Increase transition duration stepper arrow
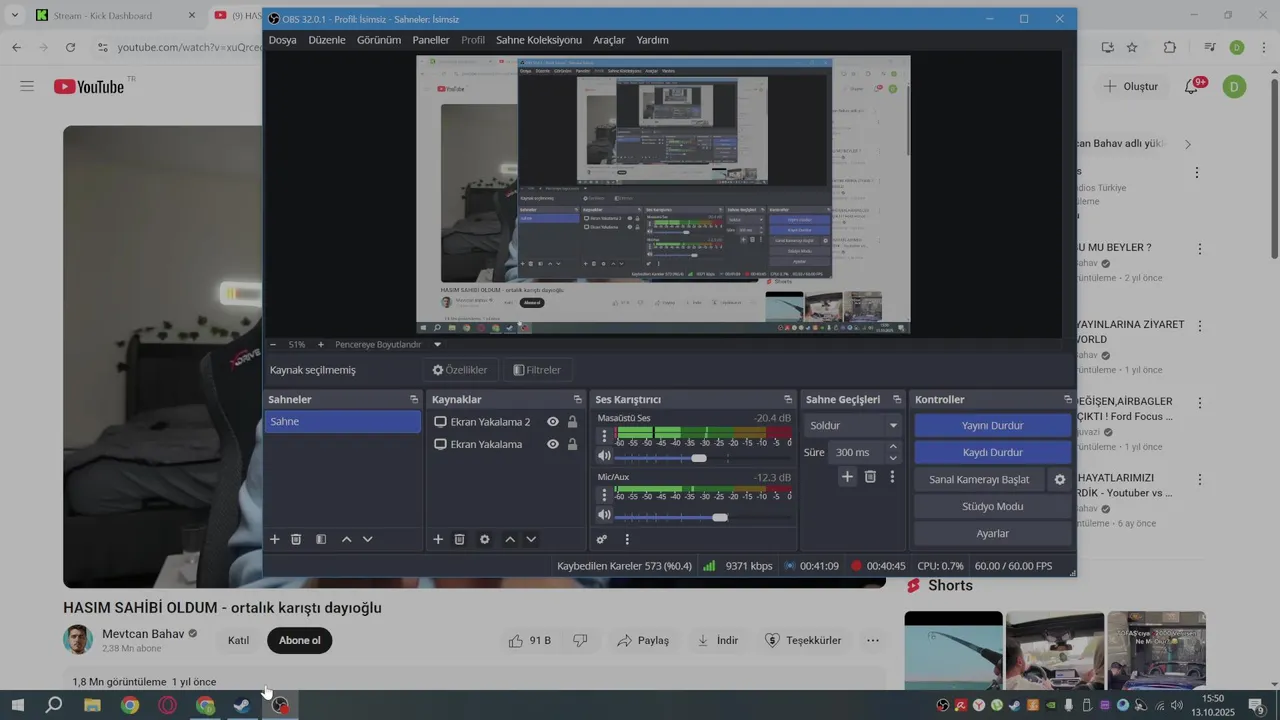The width and height of the screenshot is (1280, 720). (x=893, y=447)
